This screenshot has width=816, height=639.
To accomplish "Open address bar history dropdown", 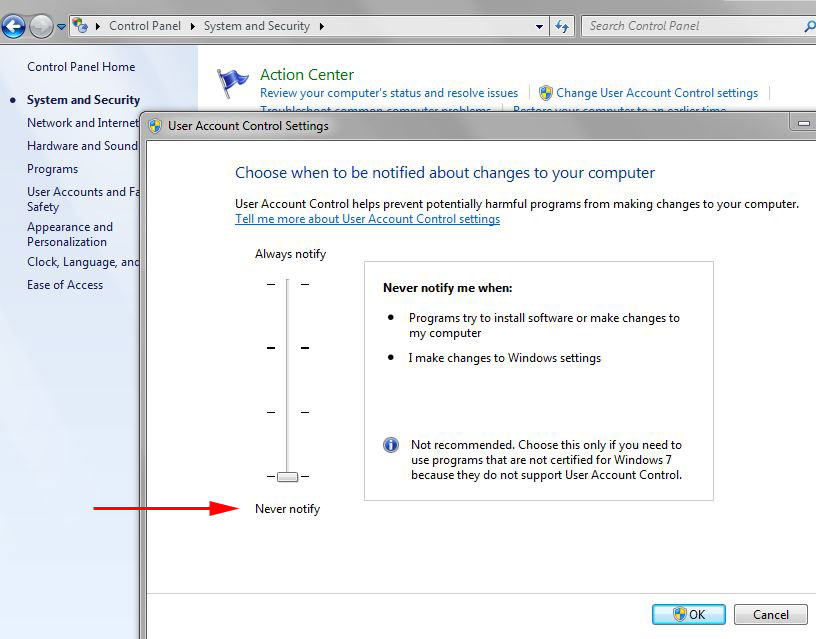I will (x=539, y=26).
